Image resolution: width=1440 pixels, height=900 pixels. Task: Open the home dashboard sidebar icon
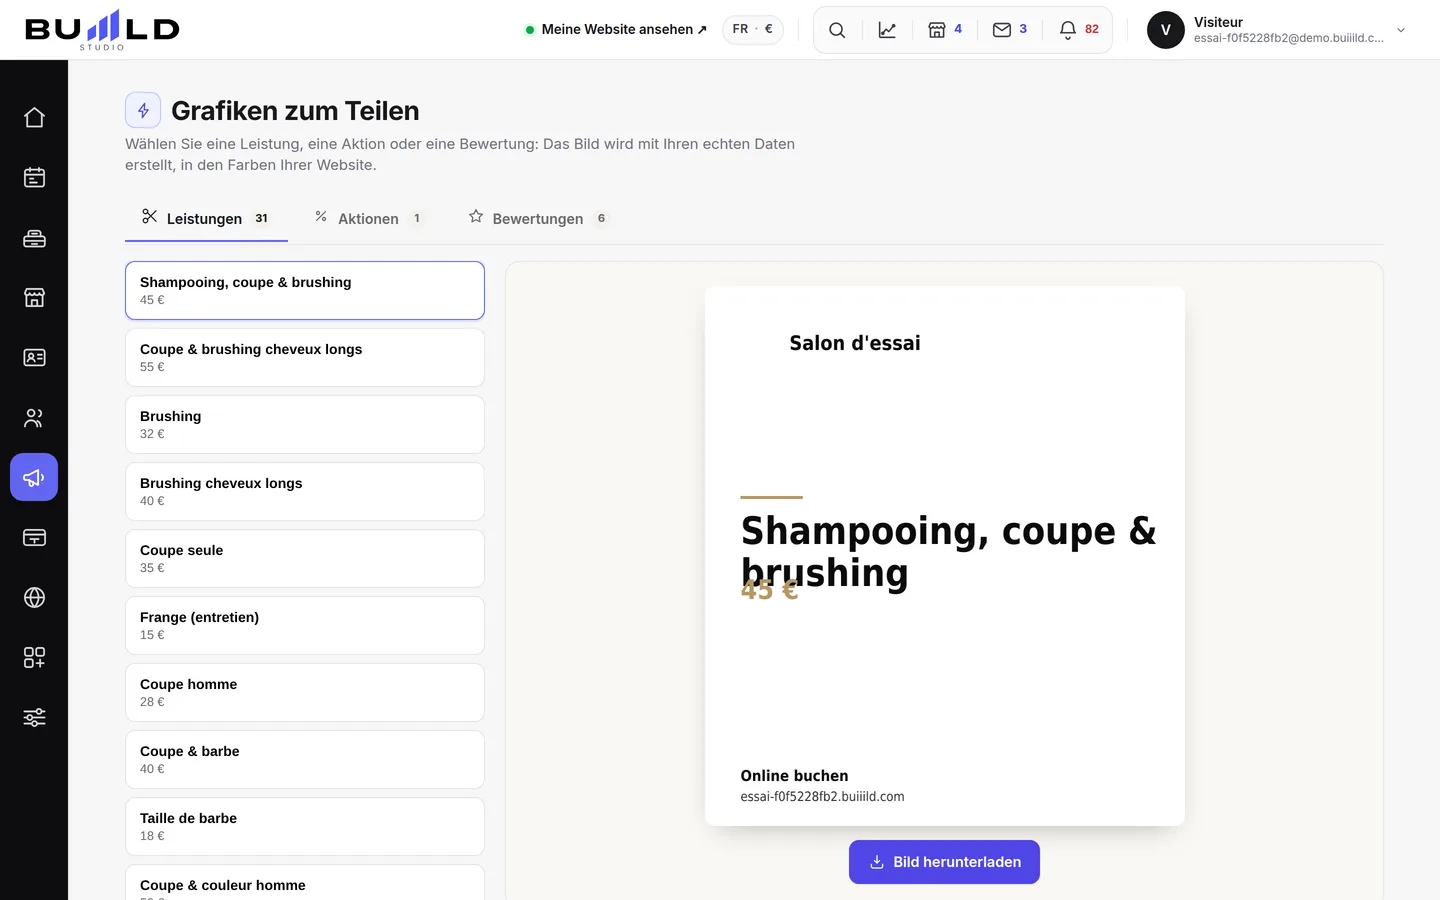click(34, 118)
